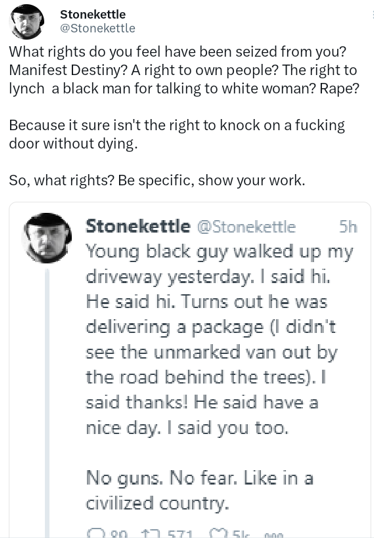
Task: Click the @Stonekettle handle in quoted tweet
Action: 246,227
